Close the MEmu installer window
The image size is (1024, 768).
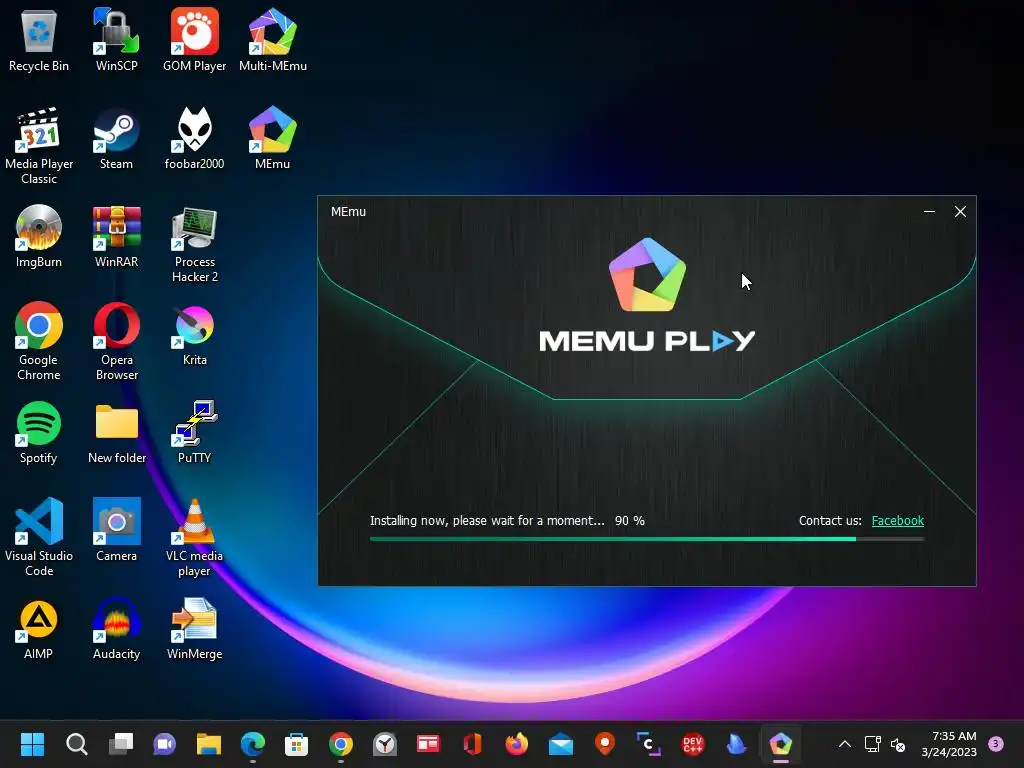[x=960, y=212]
